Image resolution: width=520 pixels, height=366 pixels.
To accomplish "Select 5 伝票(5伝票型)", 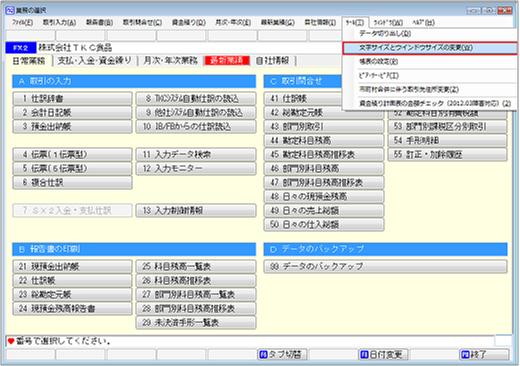I will click(x=72, y=169).
